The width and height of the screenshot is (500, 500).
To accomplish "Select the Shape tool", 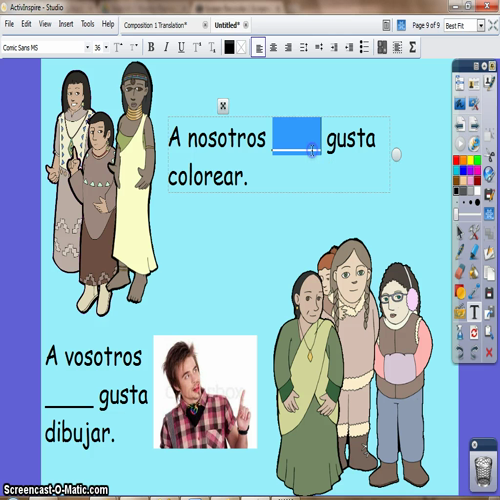I will (x=460, y=292).
